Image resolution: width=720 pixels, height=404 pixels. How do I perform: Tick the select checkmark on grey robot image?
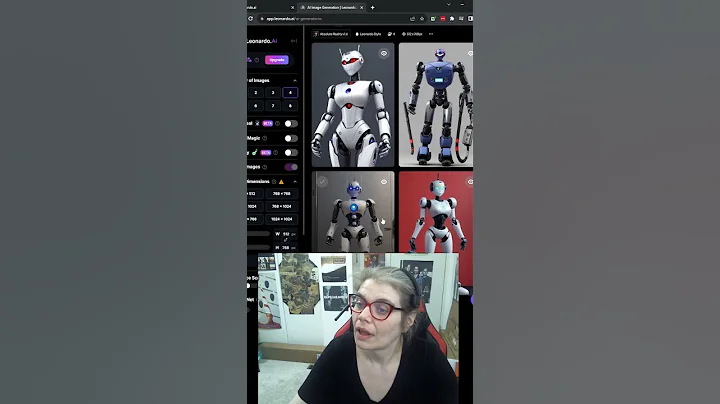tap(322, 182)
